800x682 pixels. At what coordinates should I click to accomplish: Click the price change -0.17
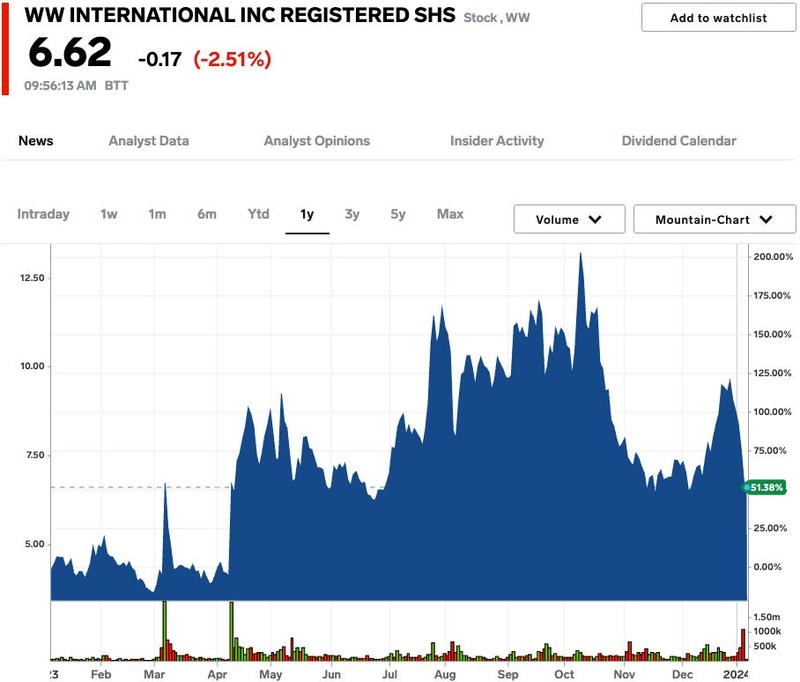(160, 60)
